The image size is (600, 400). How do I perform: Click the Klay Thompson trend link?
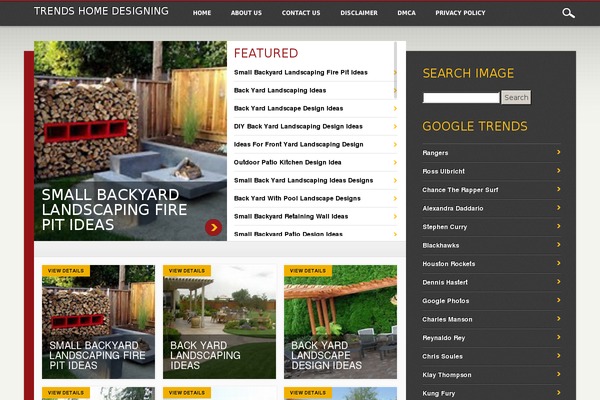click(447, 375)
